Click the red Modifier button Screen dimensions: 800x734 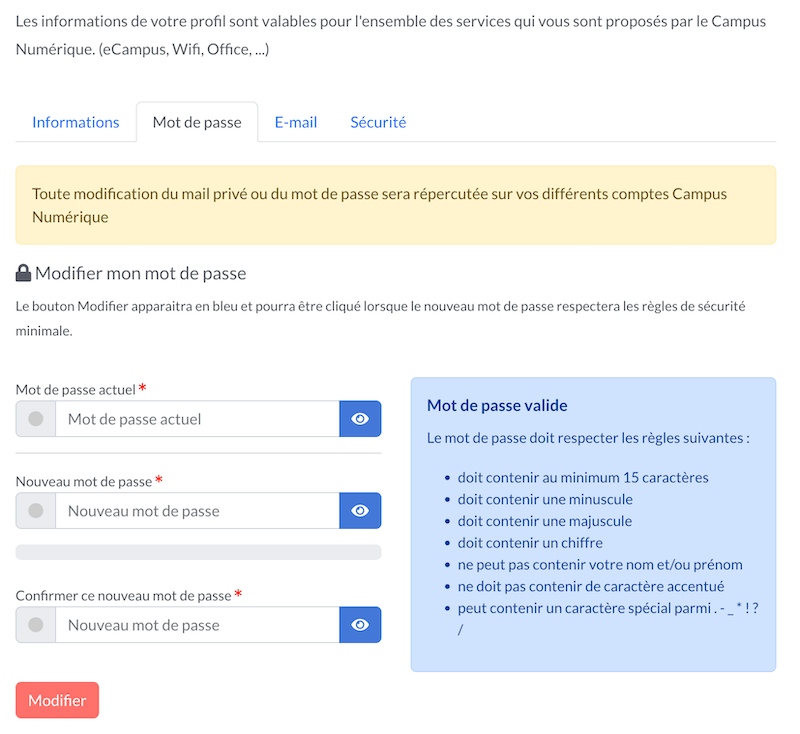(57, 700)
